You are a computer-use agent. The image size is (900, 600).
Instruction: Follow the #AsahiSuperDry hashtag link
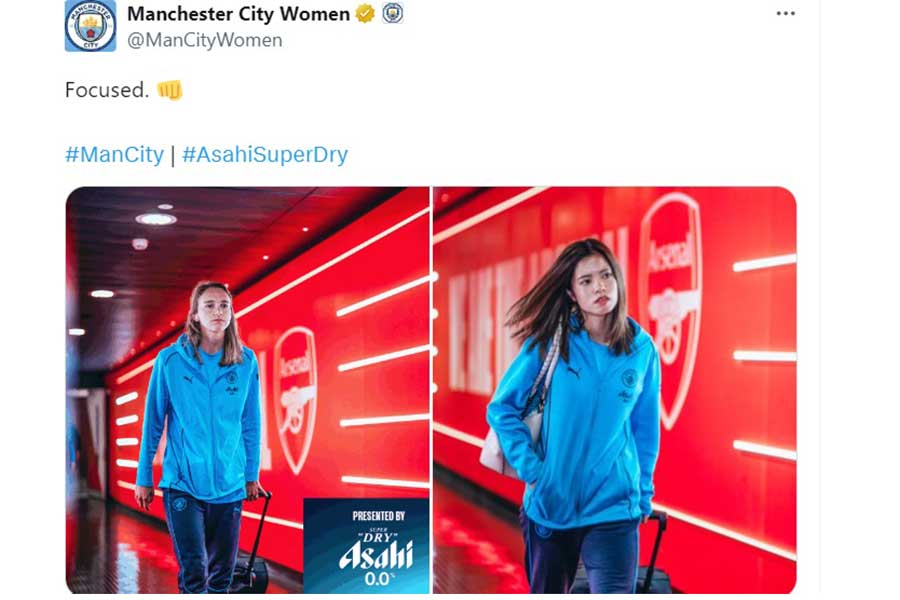click(265, 155)
